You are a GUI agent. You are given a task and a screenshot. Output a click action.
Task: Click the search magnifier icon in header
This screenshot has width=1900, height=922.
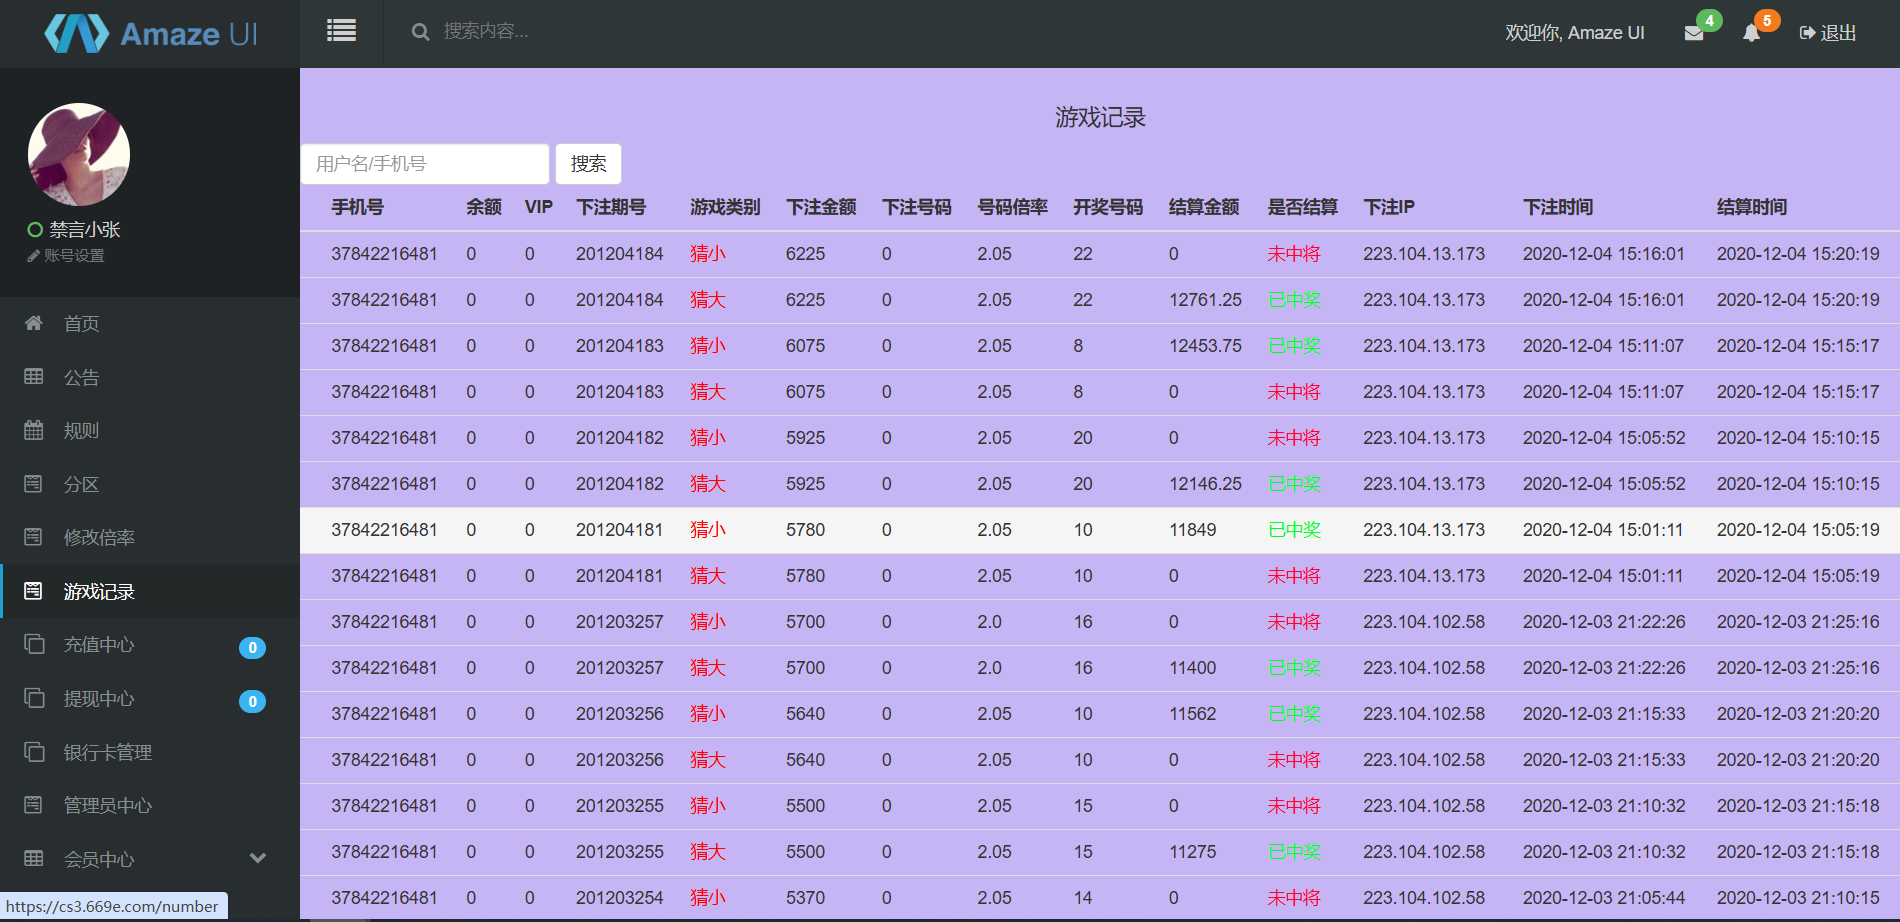[420, 32]
